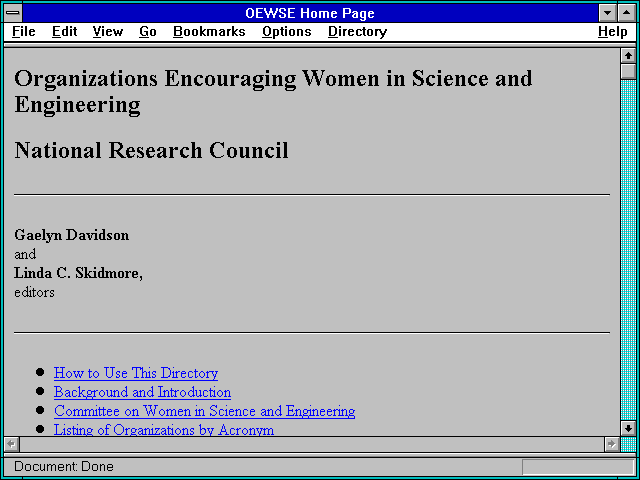
Task: Click the Organizations Encouraging Women heading
Action: tap(273, 91)
